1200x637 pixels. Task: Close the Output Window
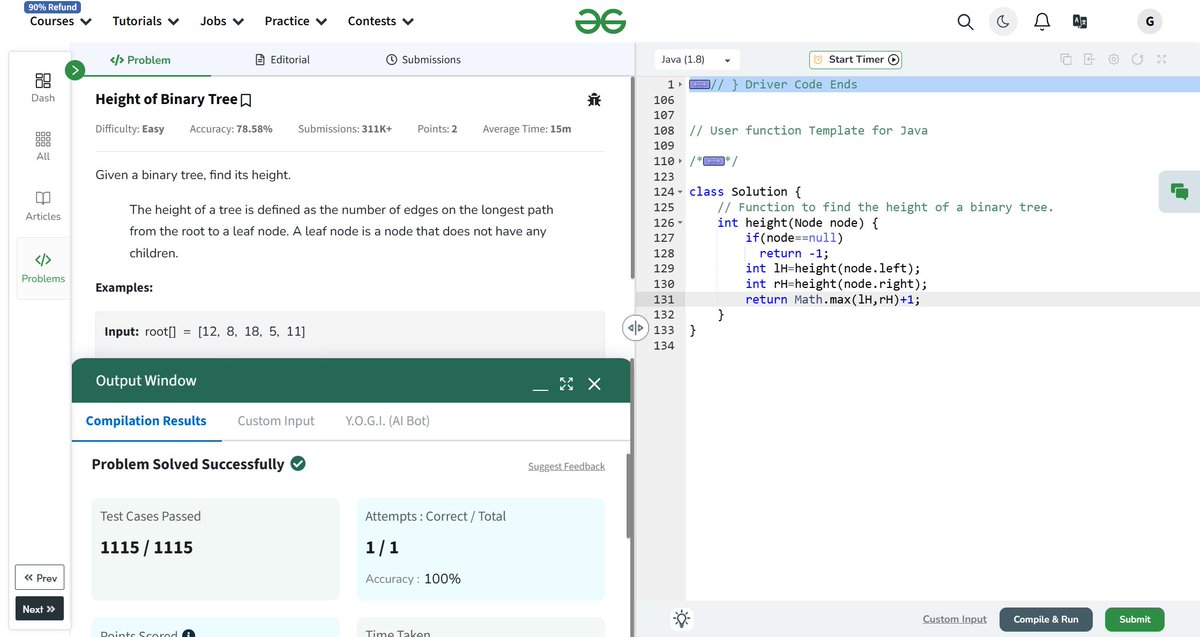pos(594,384)
